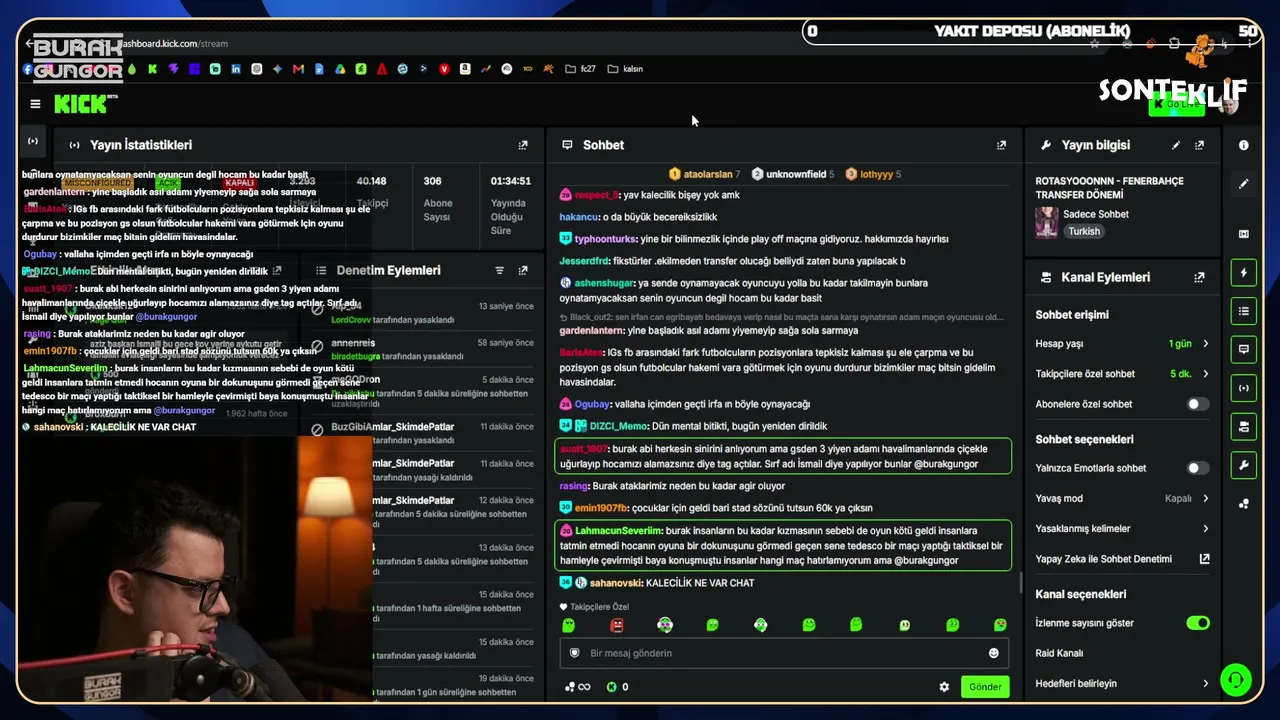This screenshot has width=1280, height=720.
Task: Click the Sadece Sohbet category thumbnail
Action: (x=1047, y=222)
